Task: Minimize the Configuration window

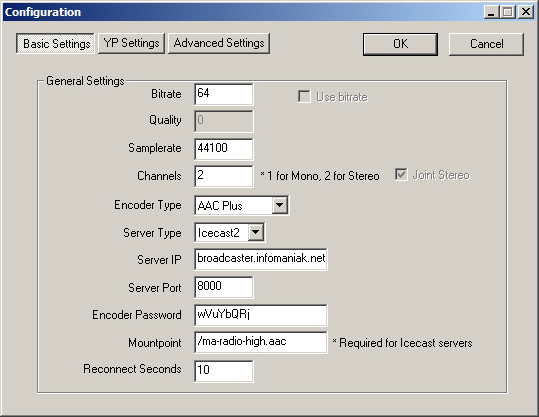Action: pos(492,12)
